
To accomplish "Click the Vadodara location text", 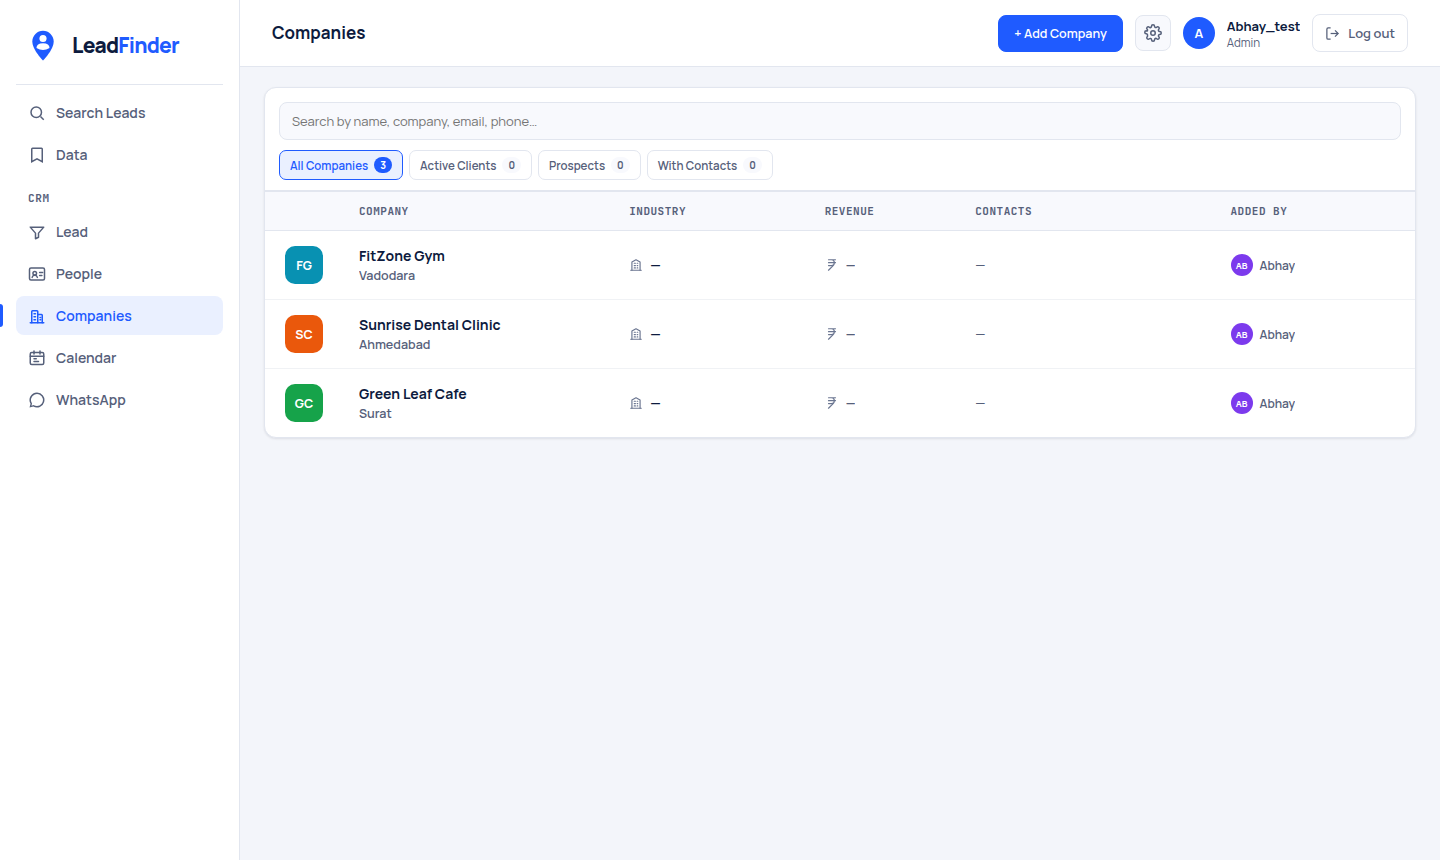I will click(387, 276).
